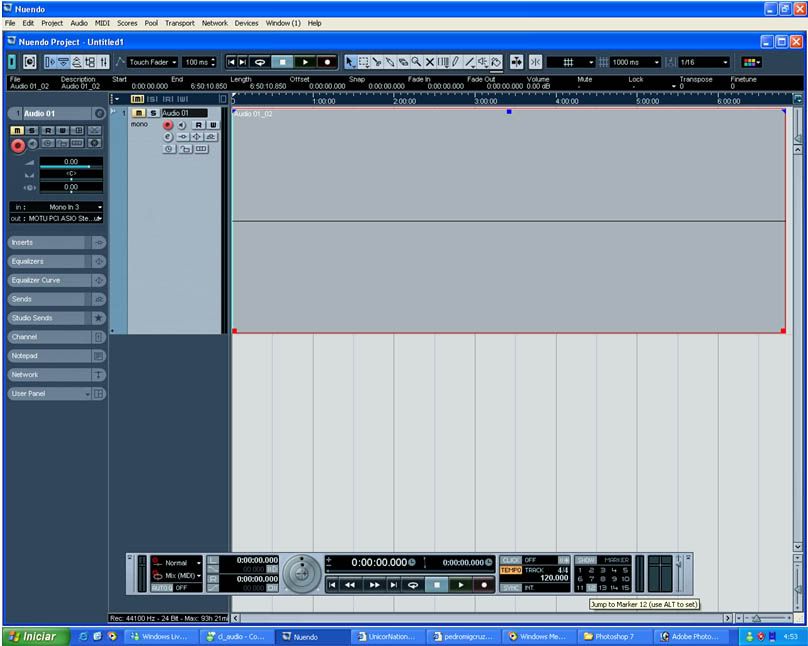
Task: Toggle Autoscroll button in toolbar
Action: point(516,62)
